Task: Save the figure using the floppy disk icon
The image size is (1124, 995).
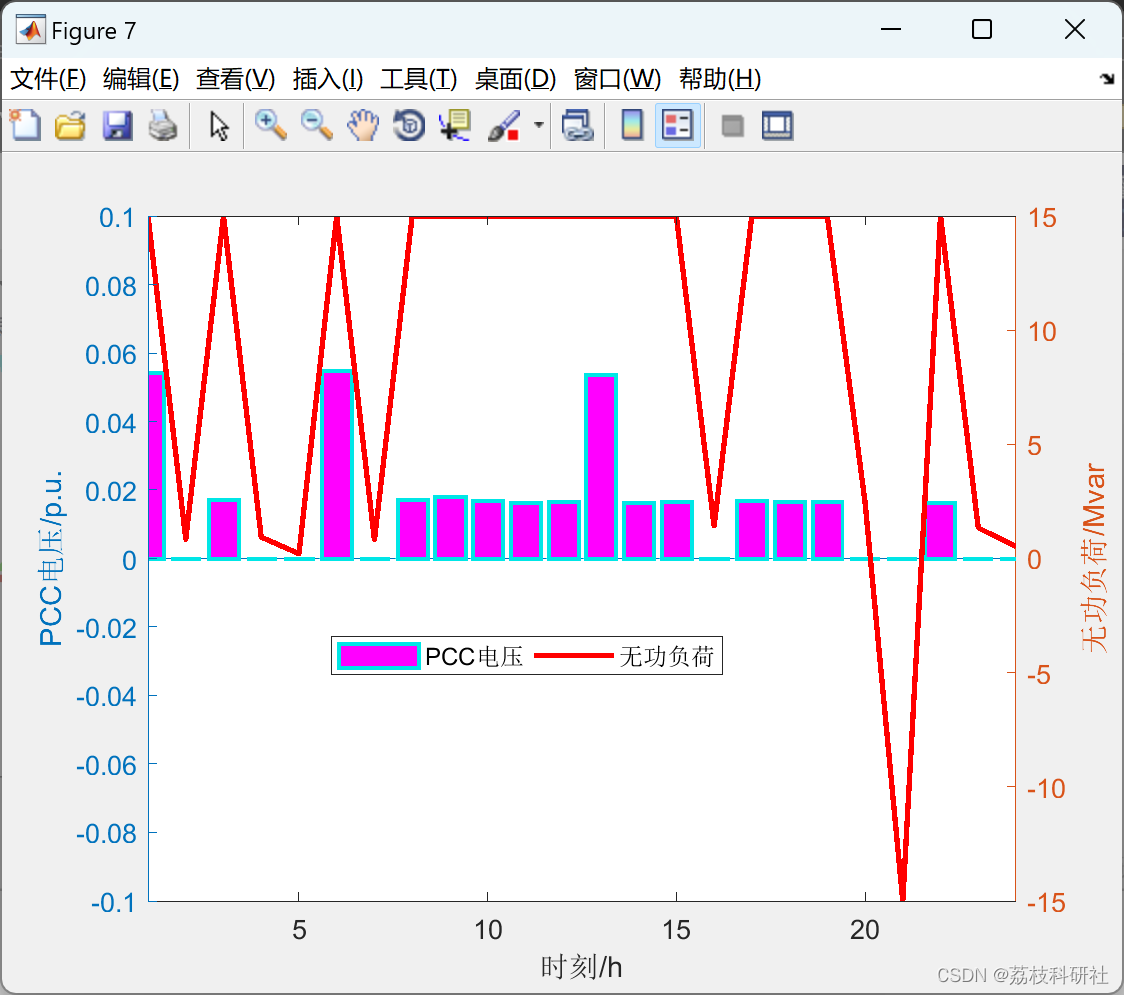Action: [117, 126]
